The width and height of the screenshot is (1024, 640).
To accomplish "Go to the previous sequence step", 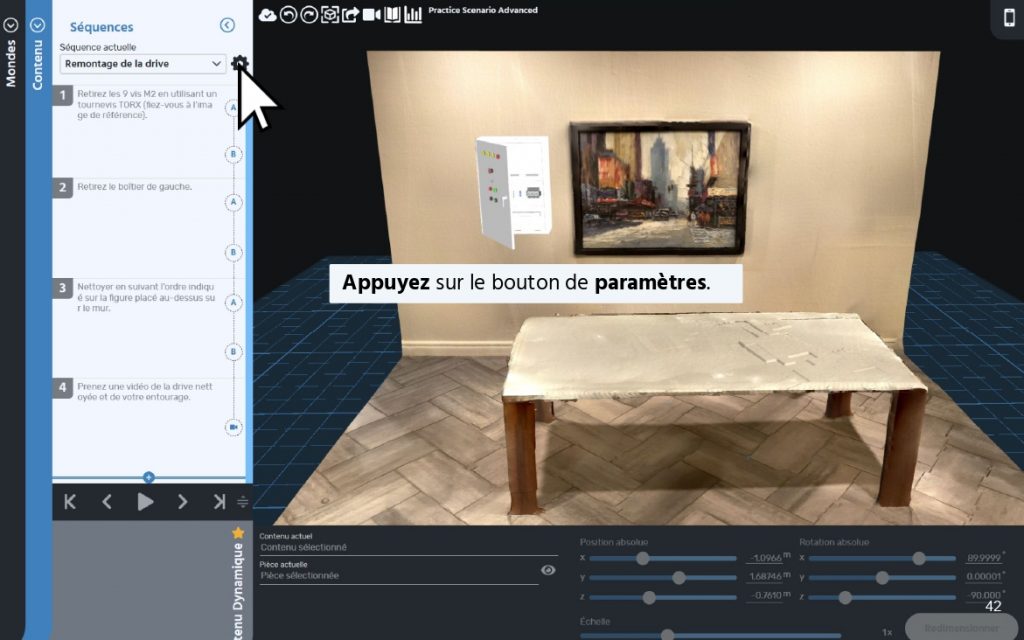I will 107,502.
